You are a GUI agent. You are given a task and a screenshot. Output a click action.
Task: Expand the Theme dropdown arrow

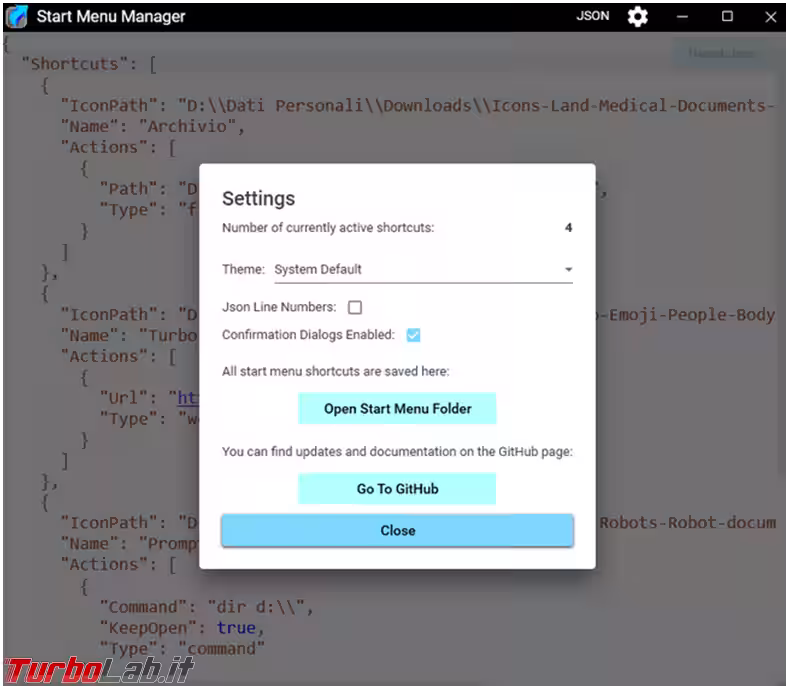click(x=568, y=270)
